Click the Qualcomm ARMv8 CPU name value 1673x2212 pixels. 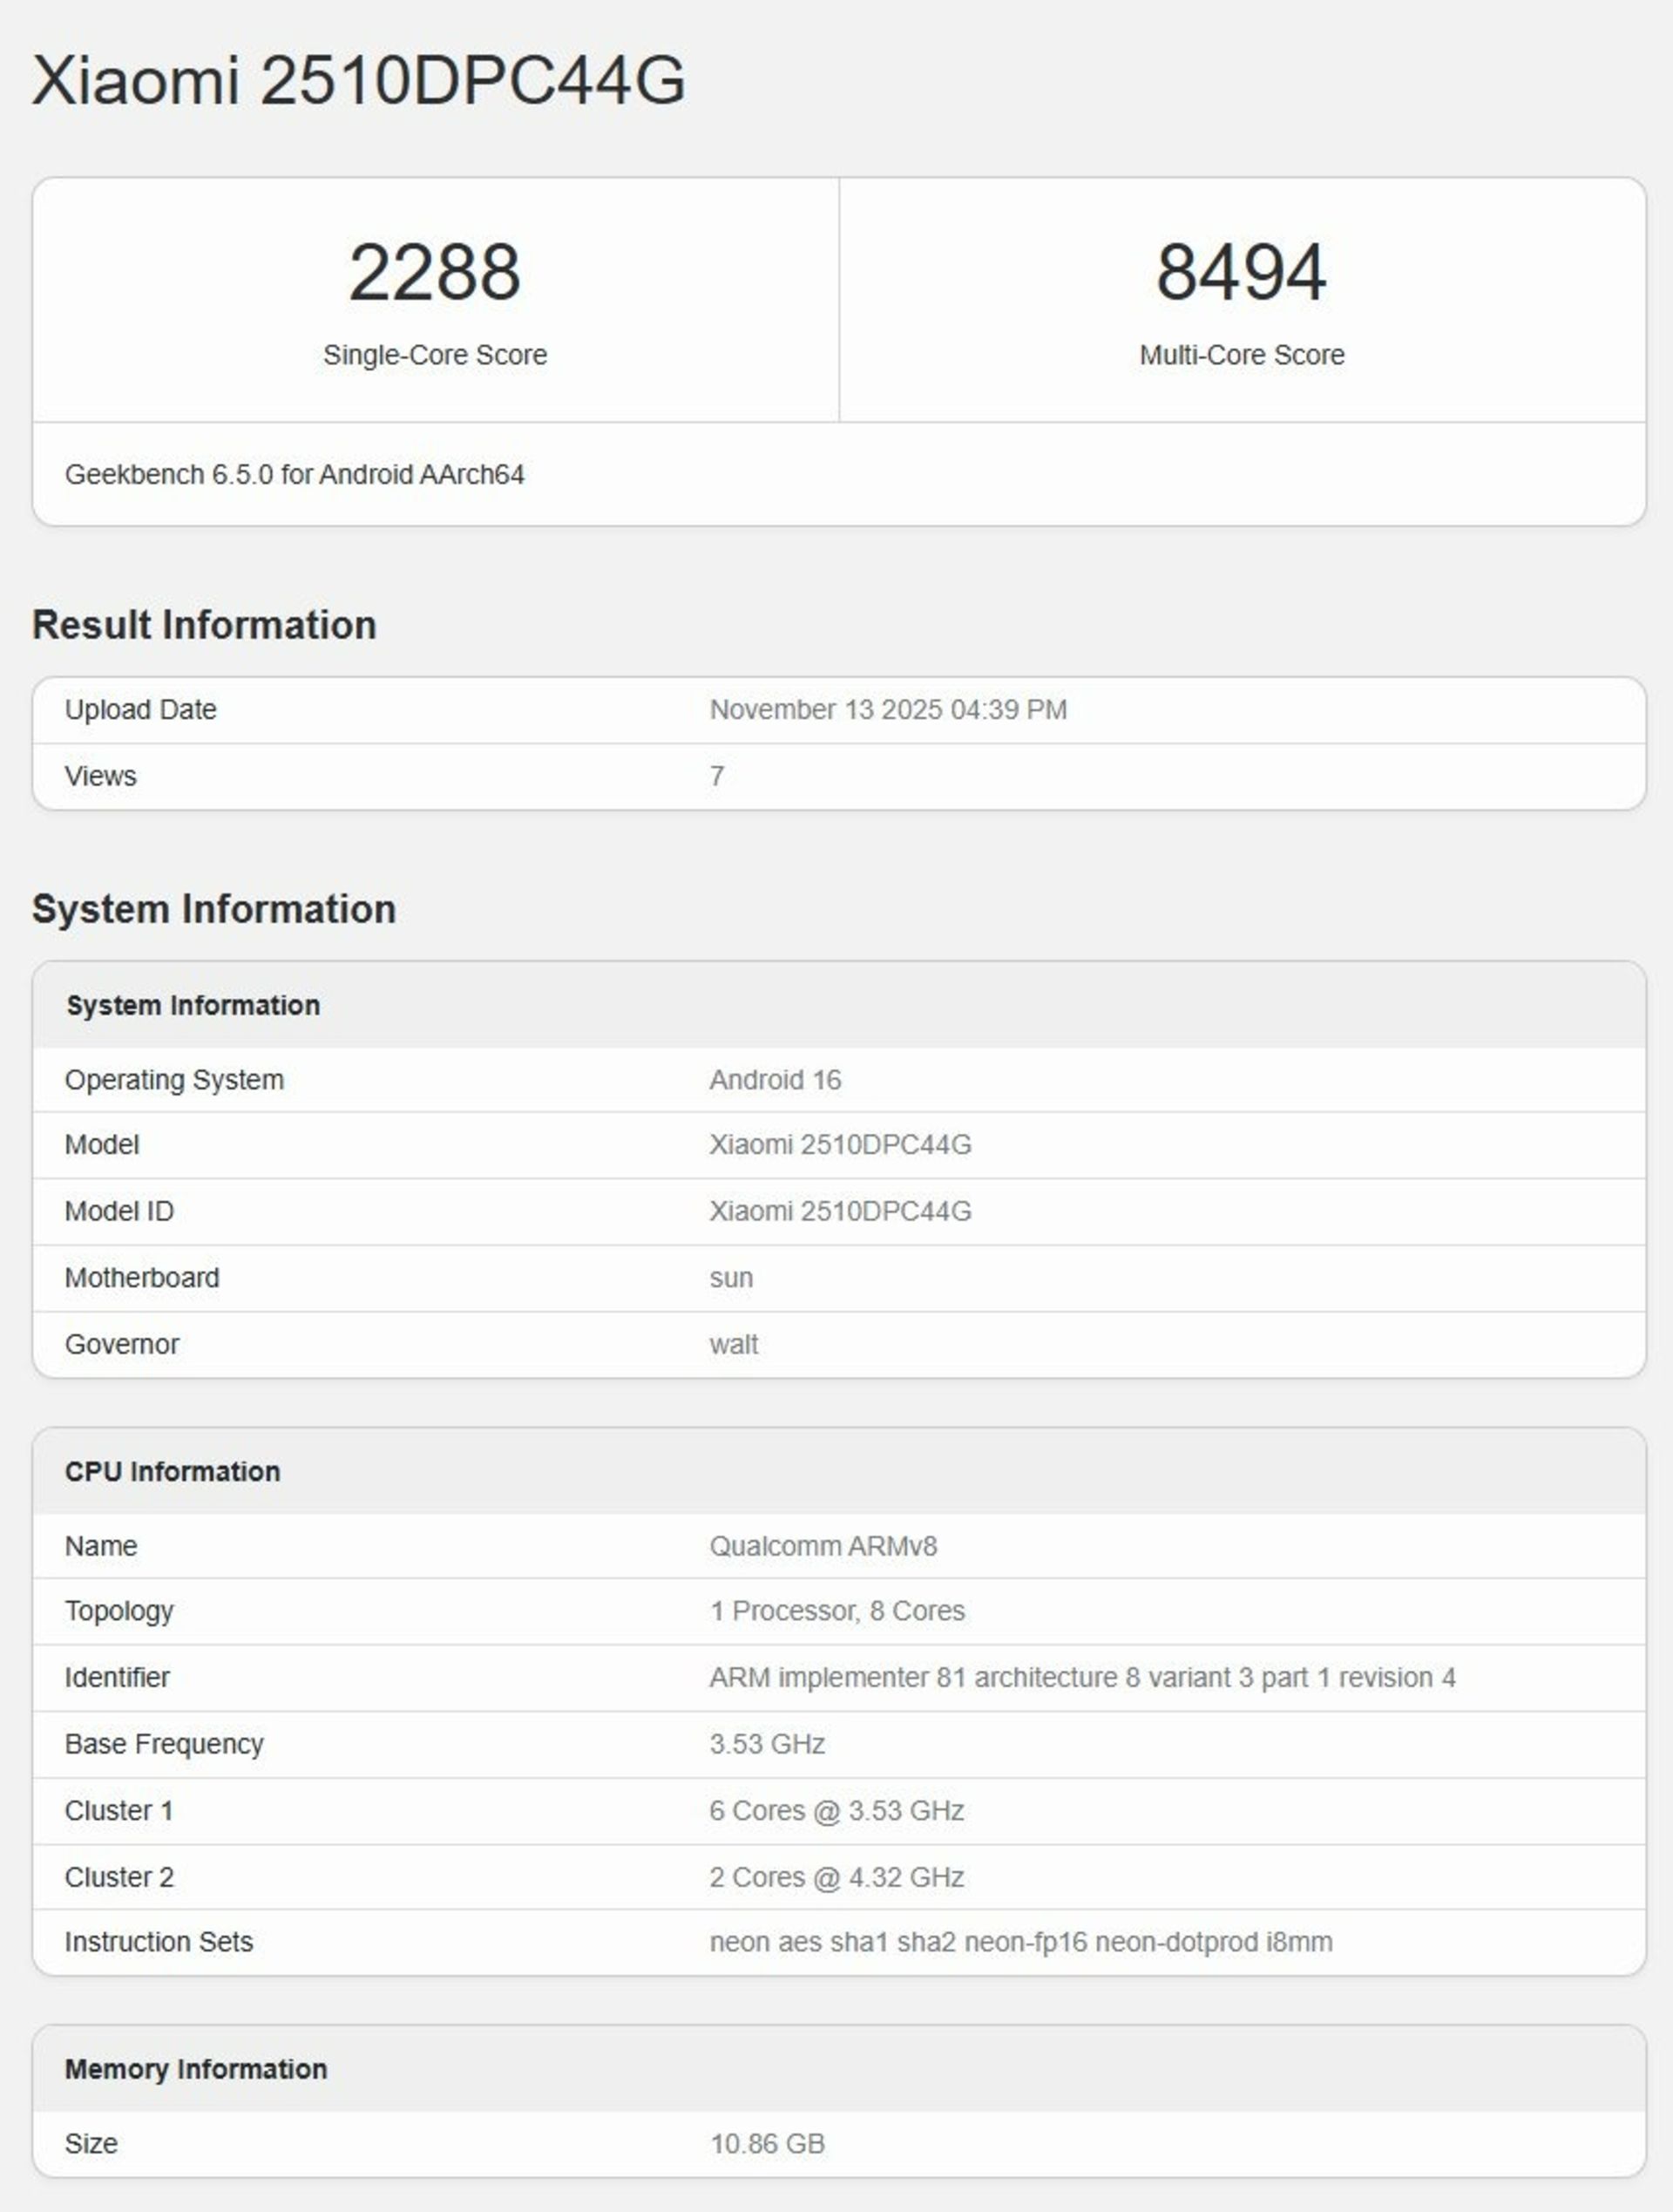(x=823, y=1547)
